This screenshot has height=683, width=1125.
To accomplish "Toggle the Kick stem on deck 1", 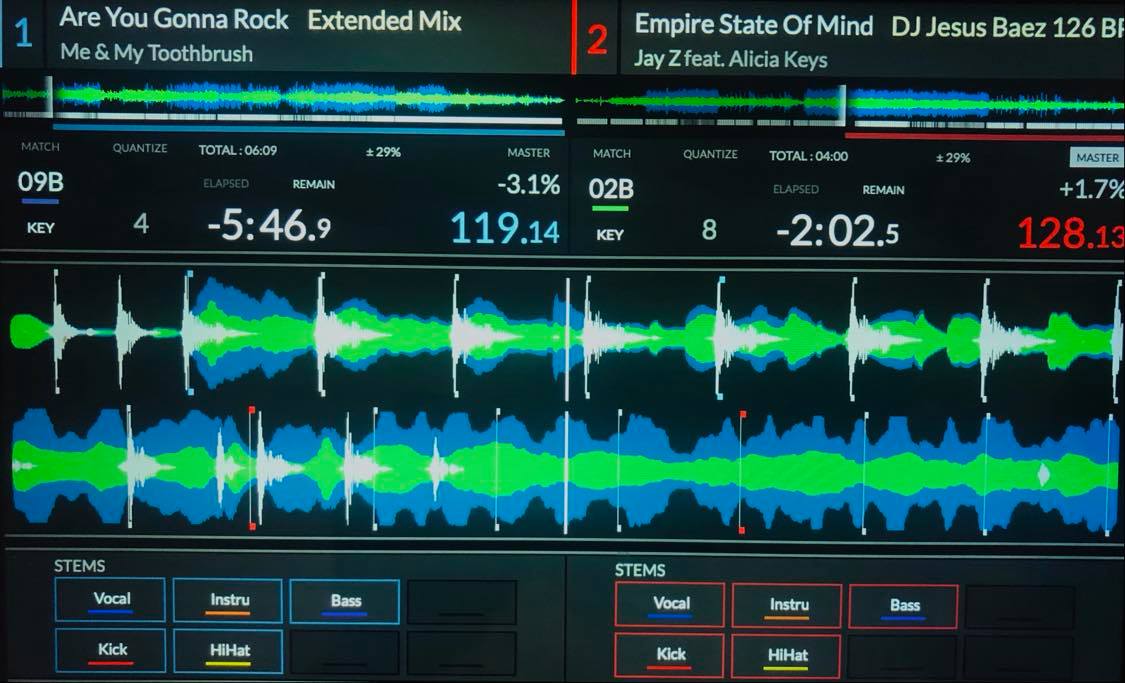I will click(x=110, y=651).
